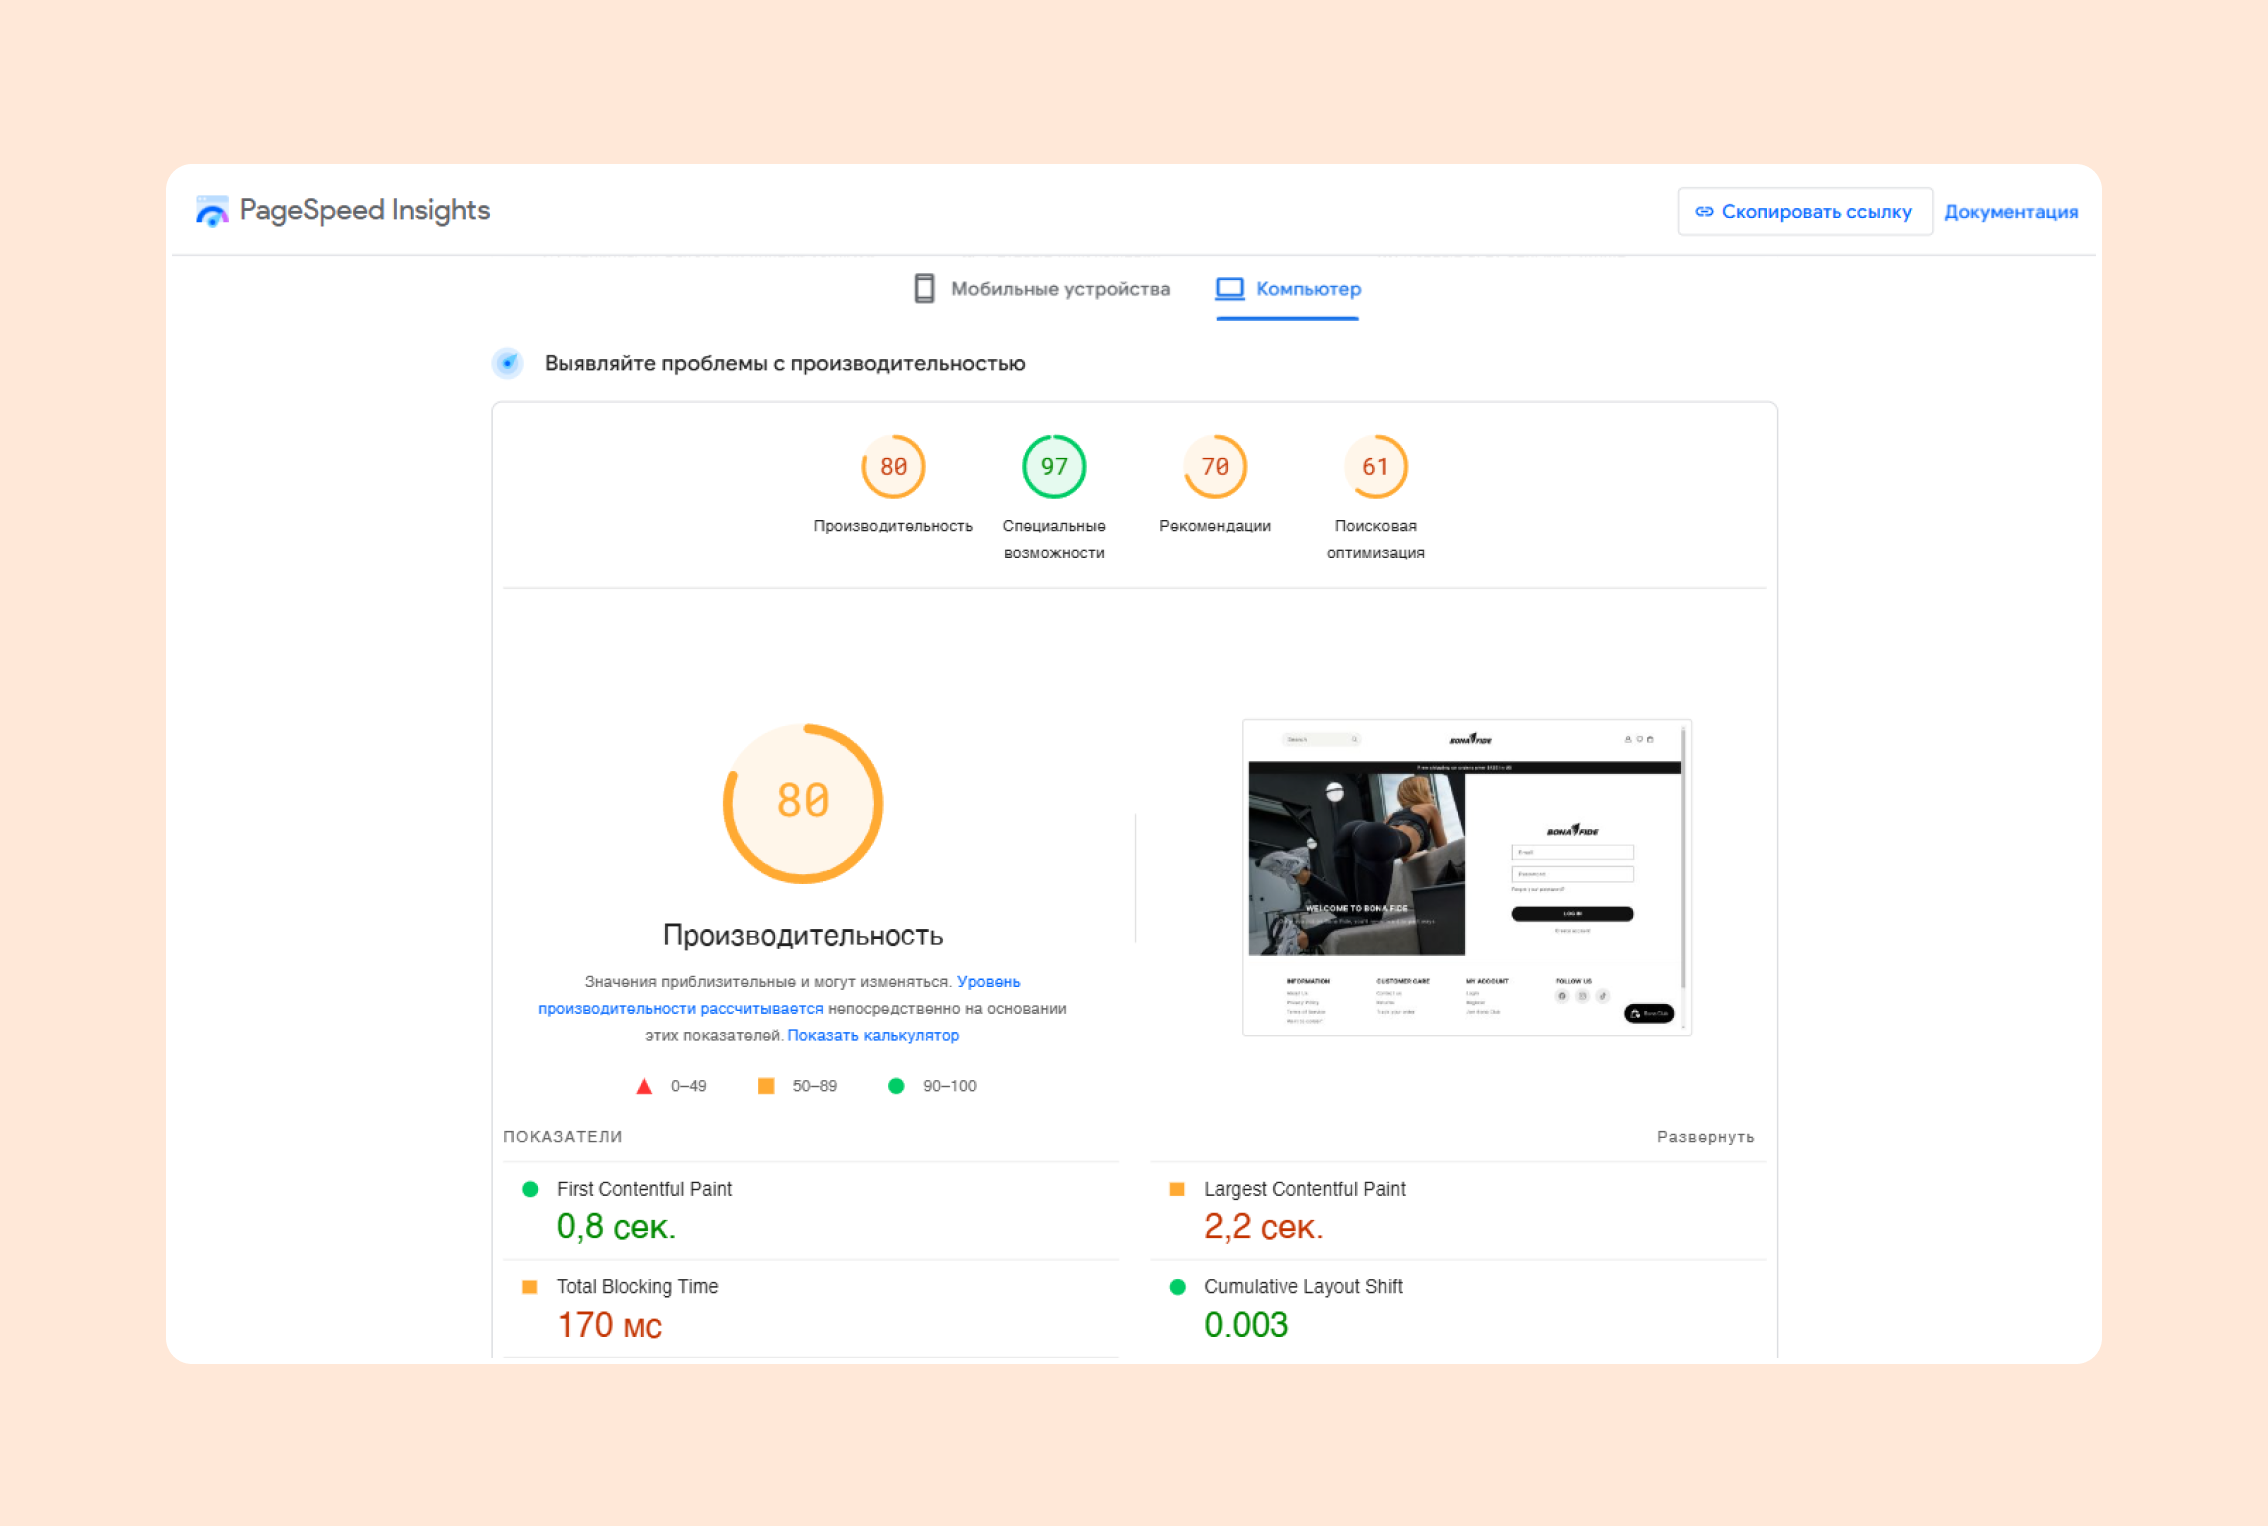Click the Выявляйте проблемы с производительностью heading
Image resolution: width=2268 pixels, height=1526 pixels.
coord(785,363)
